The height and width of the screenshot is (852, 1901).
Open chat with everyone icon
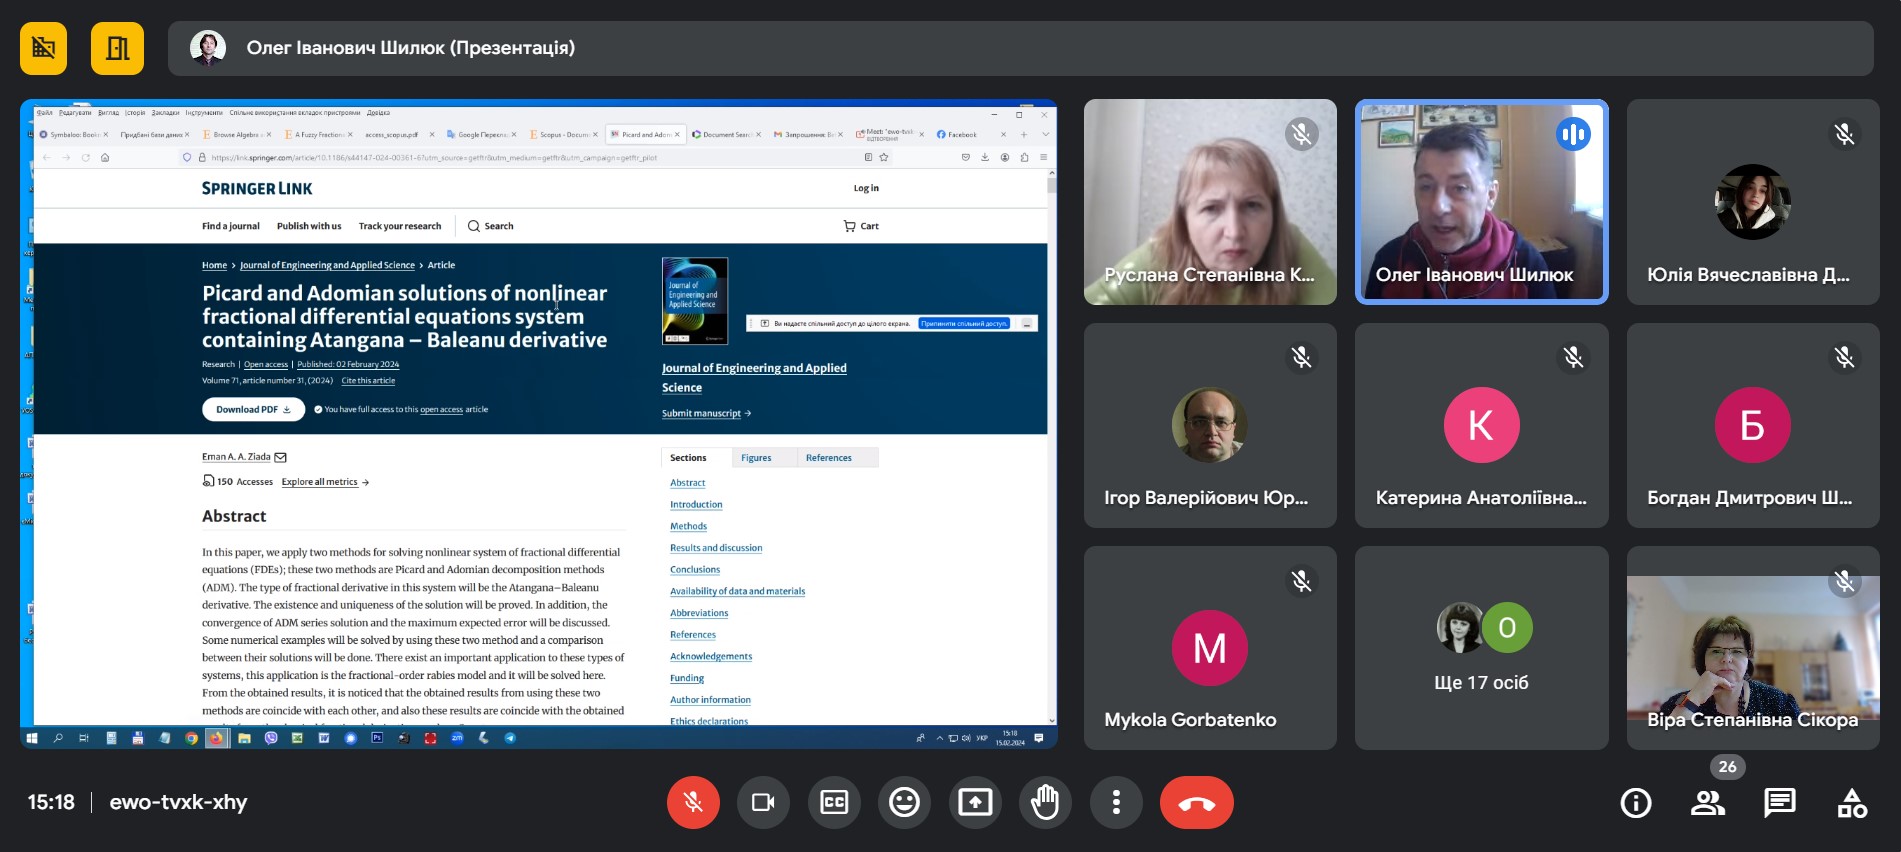[1780, 802]
